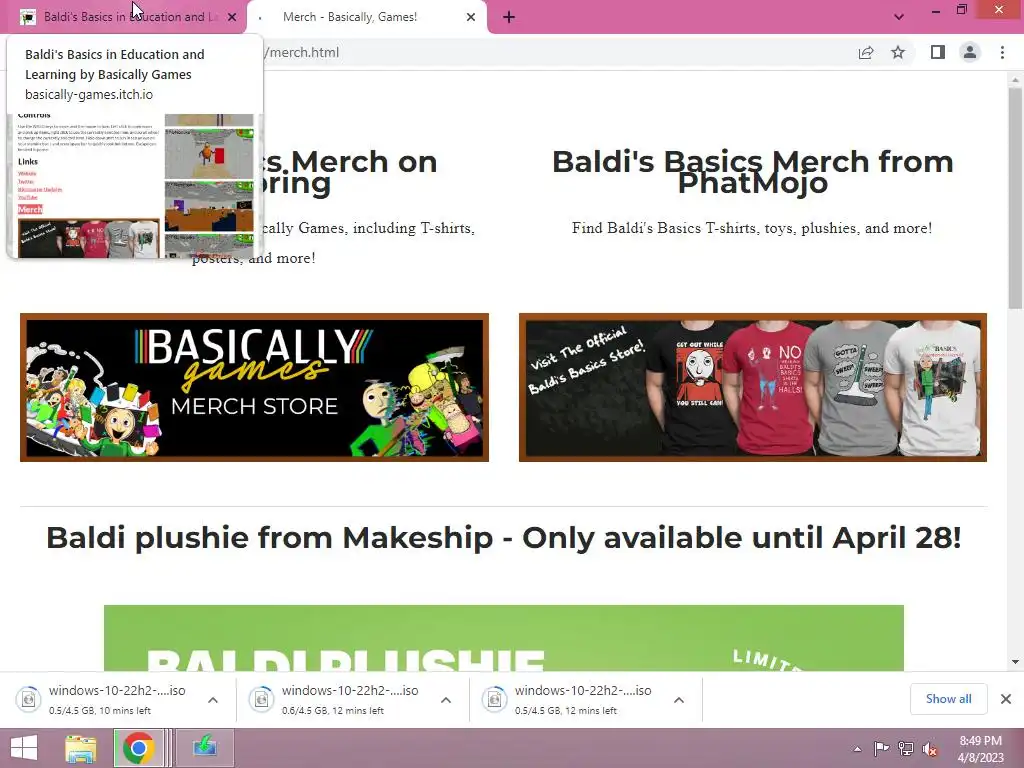Open the Official Baldi's Basics Store banner
Viewport: 1024px width, 768px height.
753,387
